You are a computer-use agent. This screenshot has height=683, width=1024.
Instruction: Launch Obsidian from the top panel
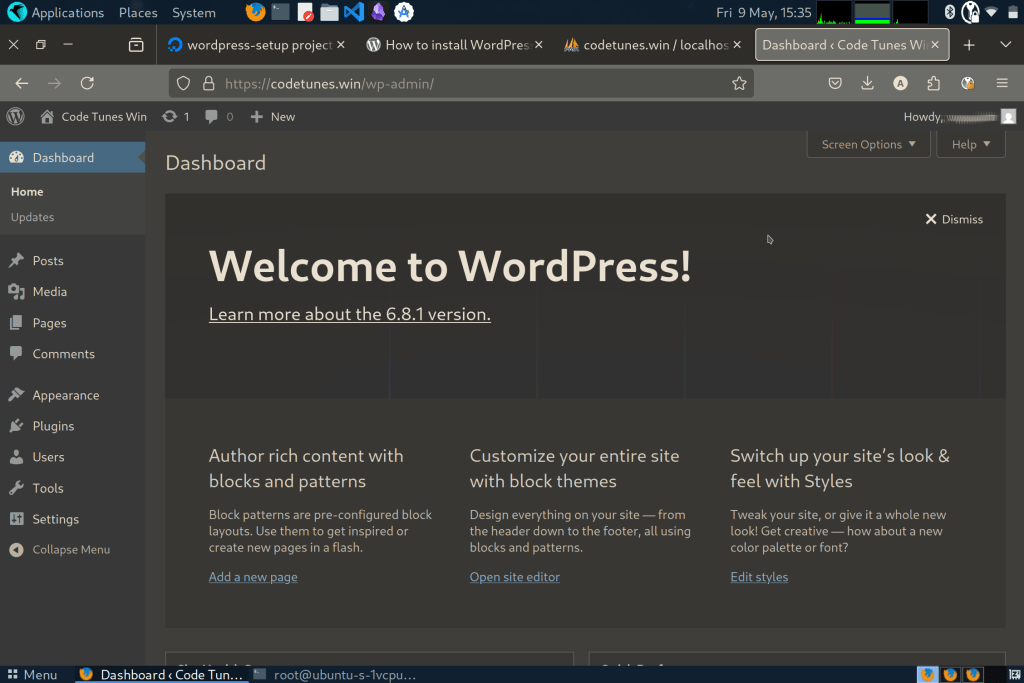(x=378, y=12)
